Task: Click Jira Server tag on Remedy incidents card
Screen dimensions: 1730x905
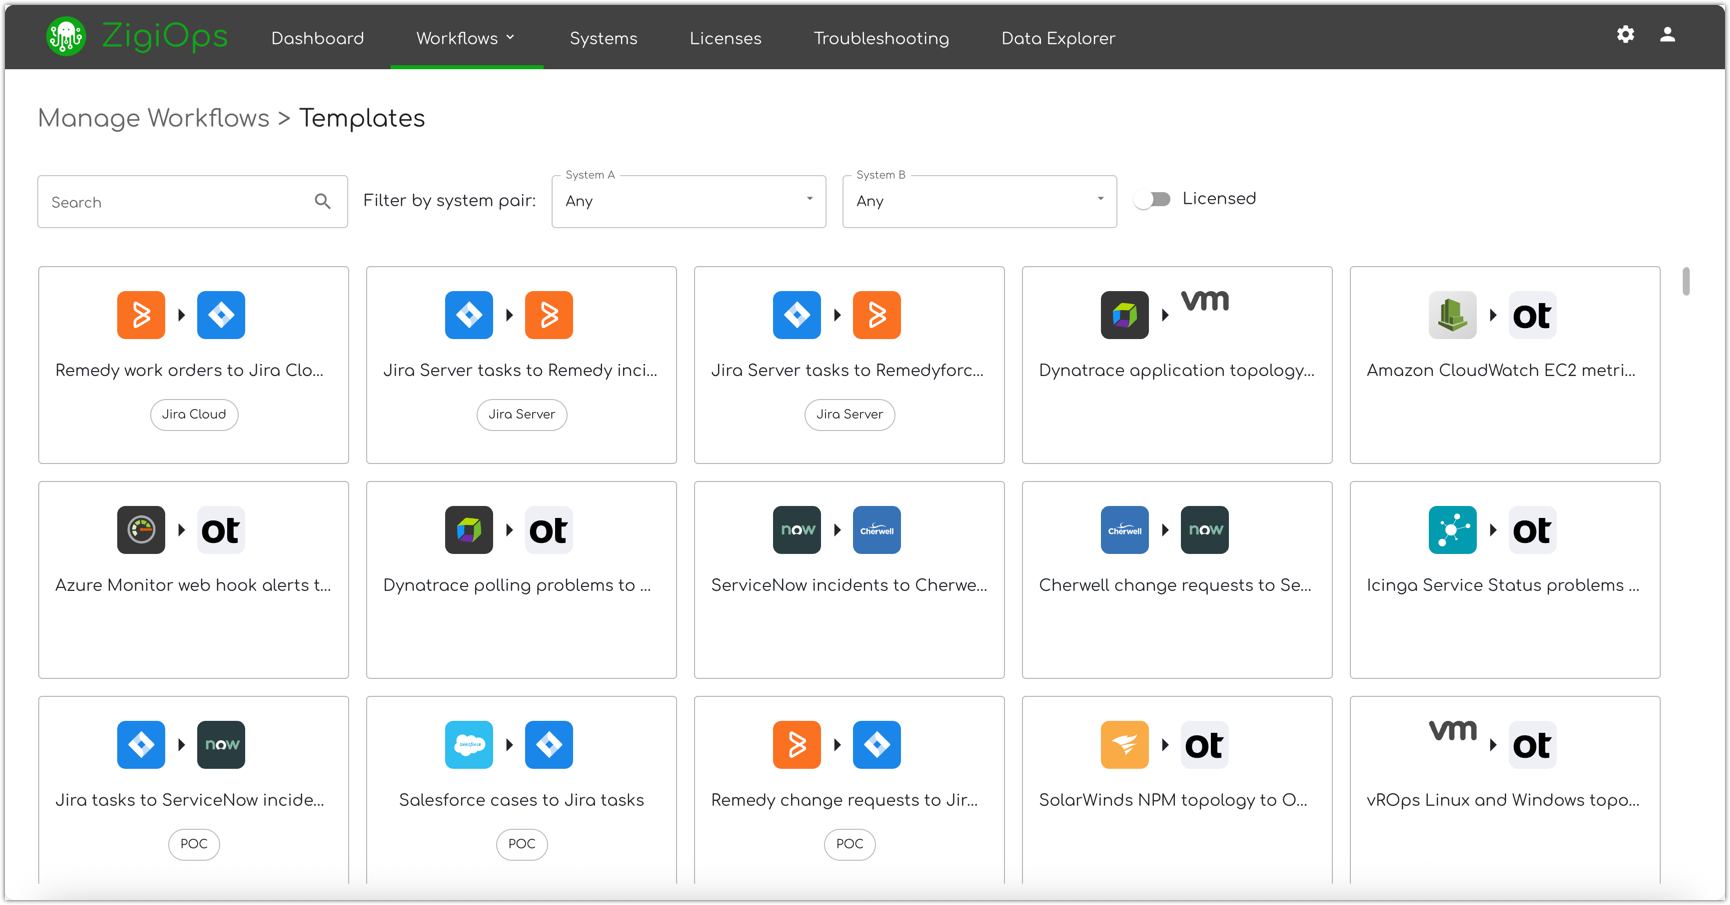Action: pyautogui.click(x=522, y=414)
